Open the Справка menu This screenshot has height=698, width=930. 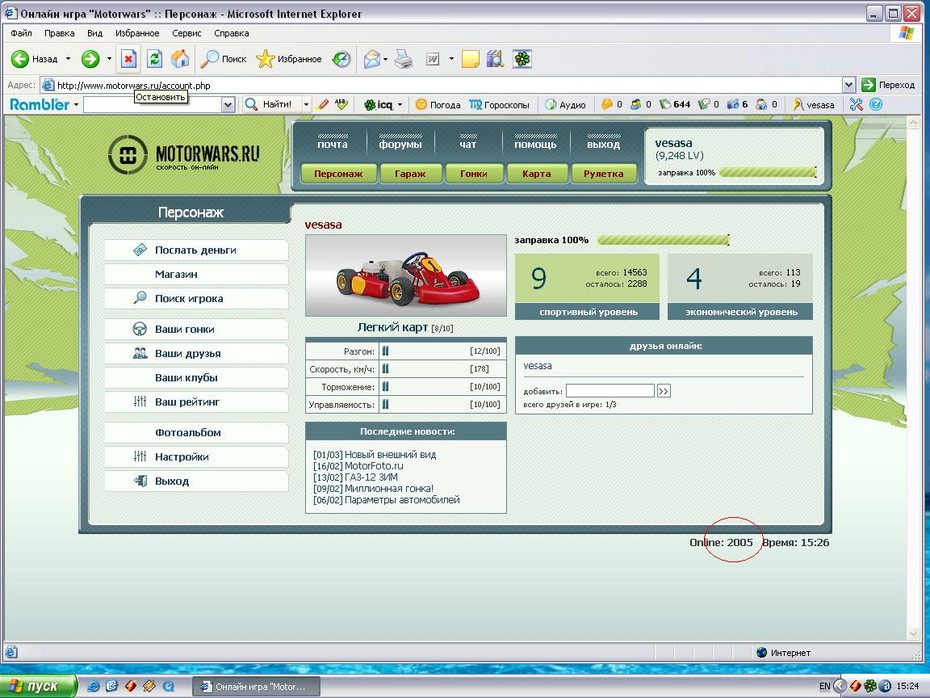pyautogui.click(x=231, y=33)
